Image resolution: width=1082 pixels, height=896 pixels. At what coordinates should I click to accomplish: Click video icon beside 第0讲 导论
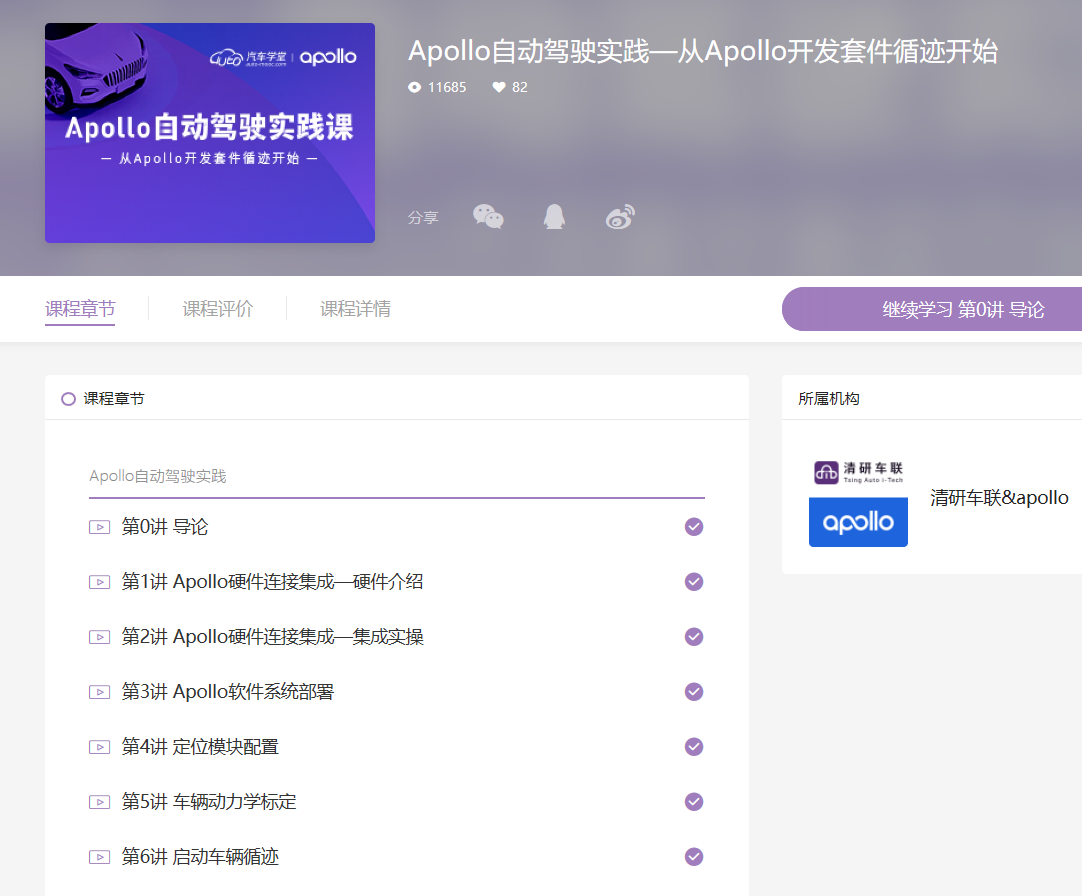[99, 527]
